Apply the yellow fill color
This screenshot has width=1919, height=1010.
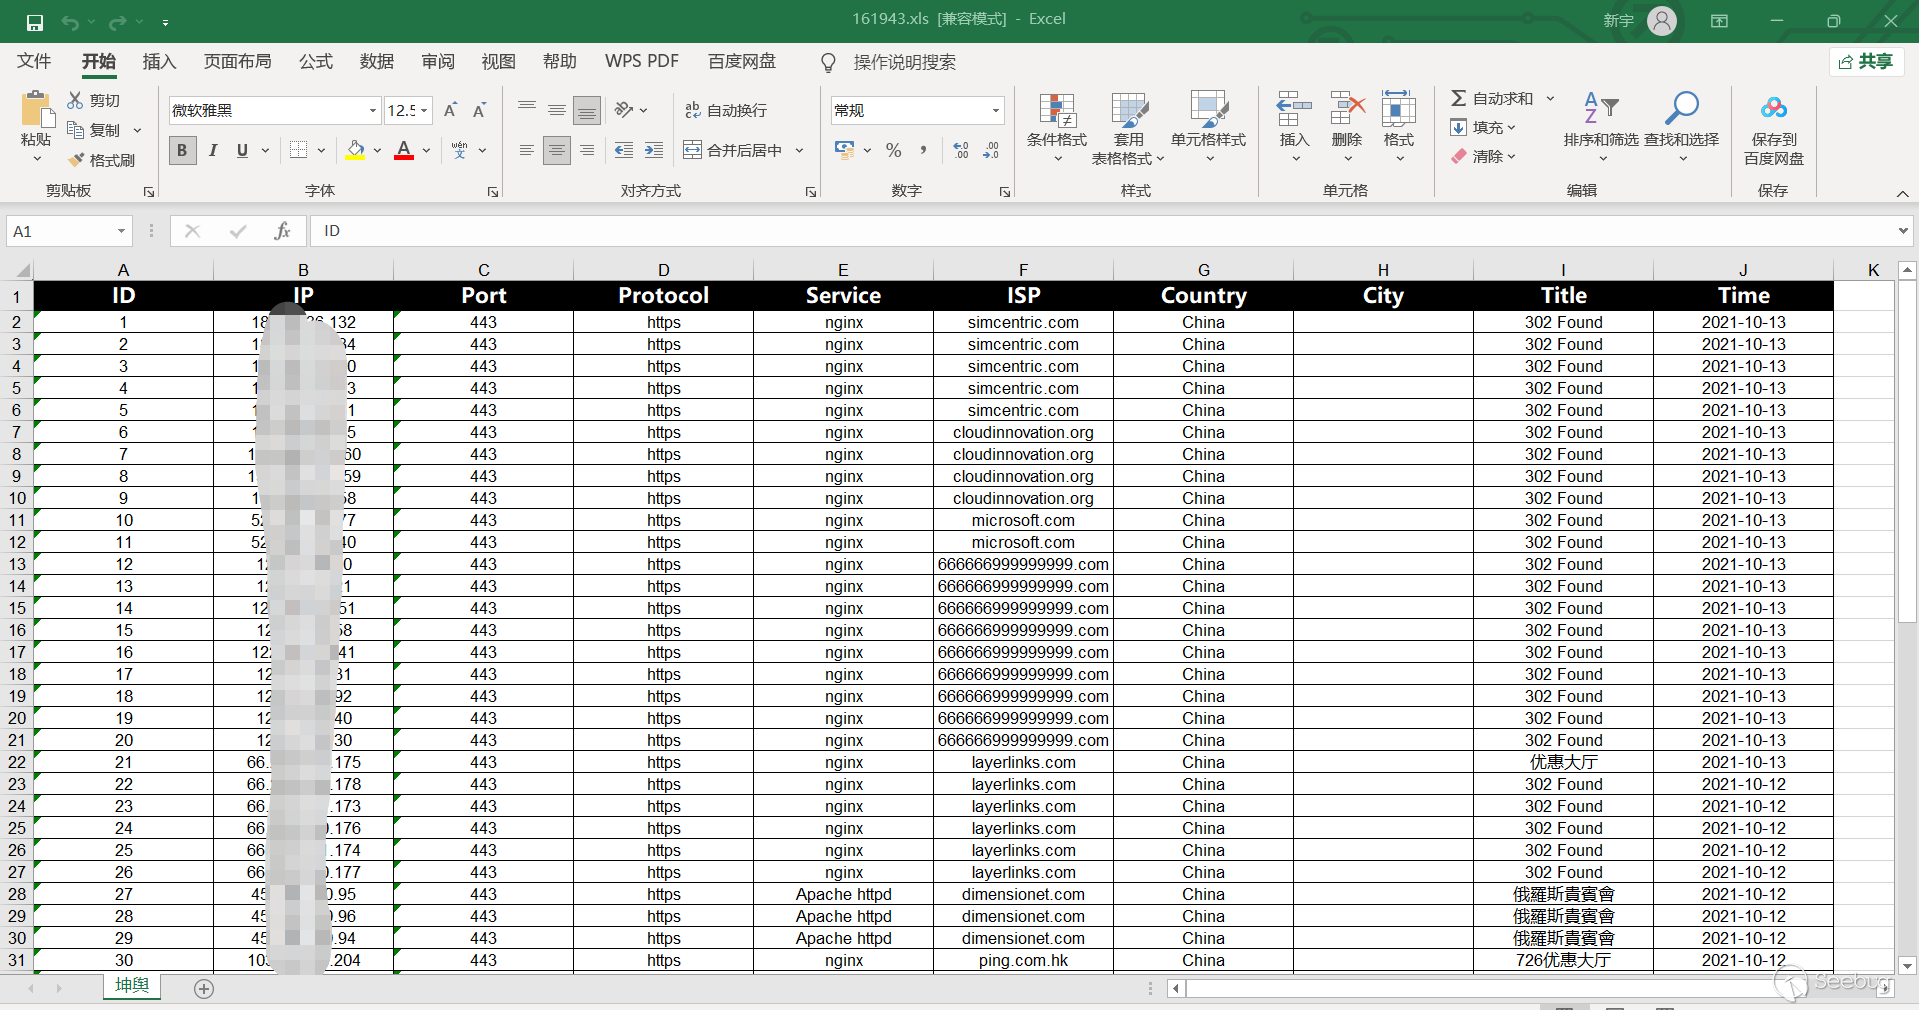355,150
